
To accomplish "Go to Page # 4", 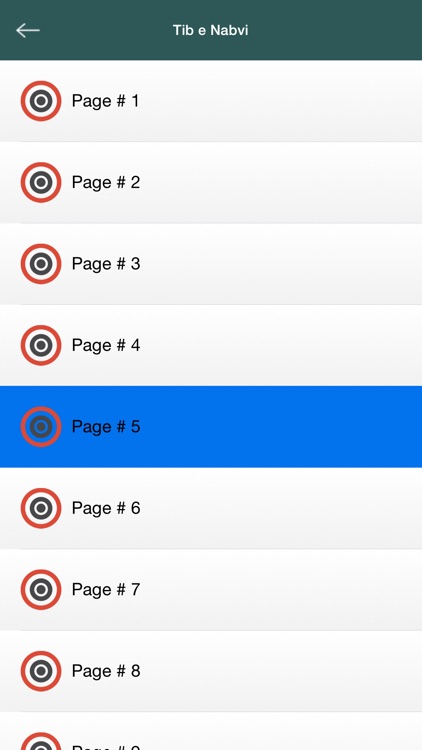I will [x=211, y=345].
